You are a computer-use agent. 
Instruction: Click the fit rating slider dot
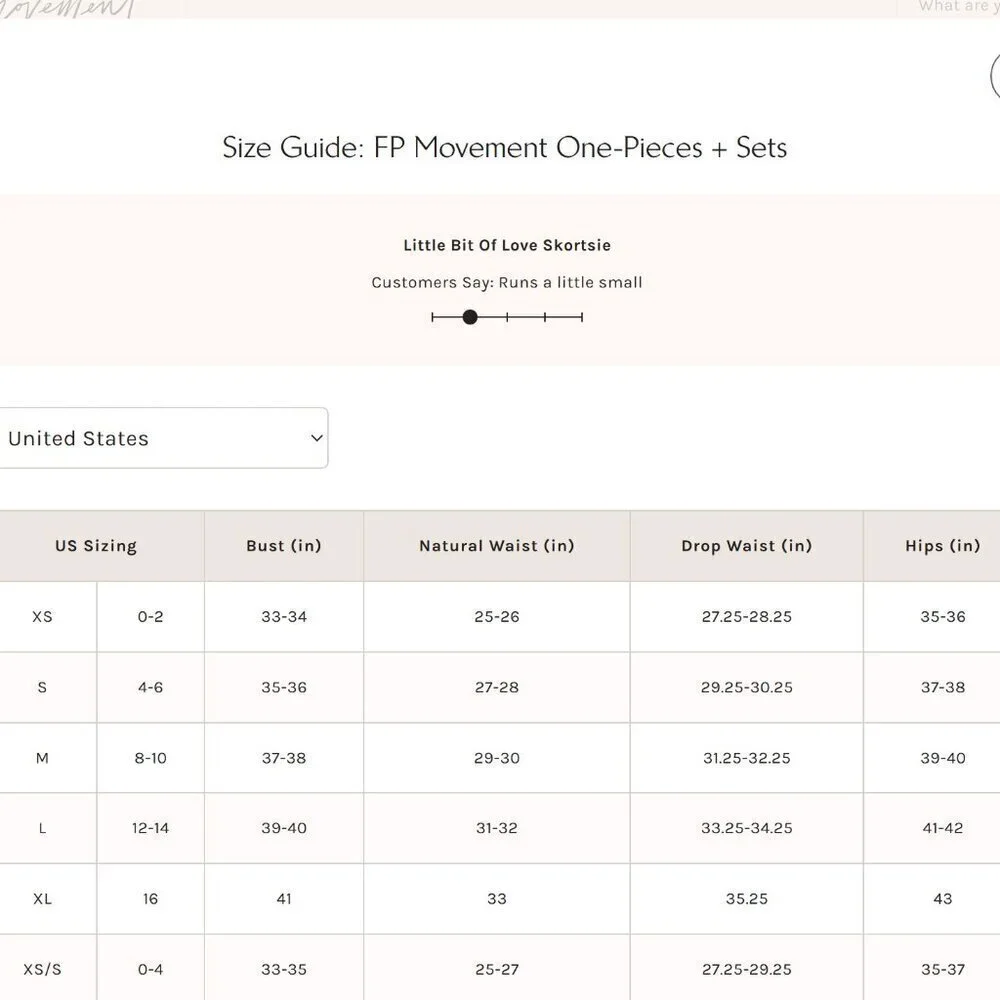(x=470, y=317)
